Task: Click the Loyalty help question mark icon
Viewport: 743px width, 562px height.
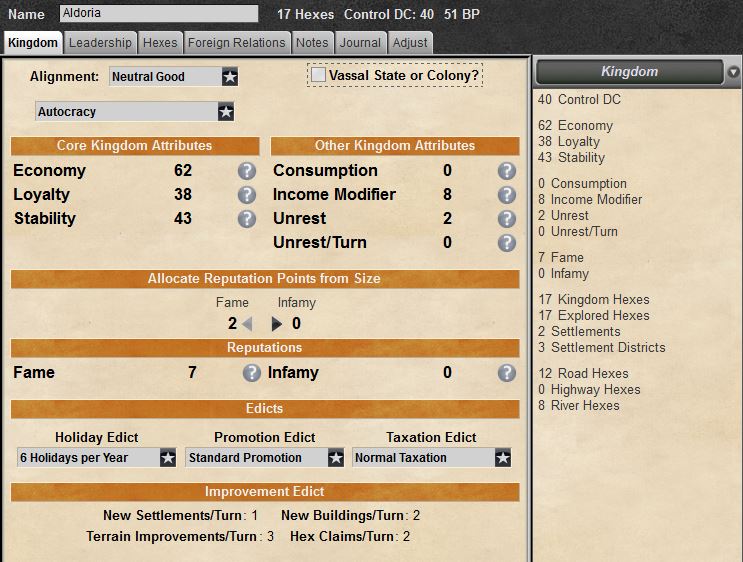Action: (x=247, y=195)
